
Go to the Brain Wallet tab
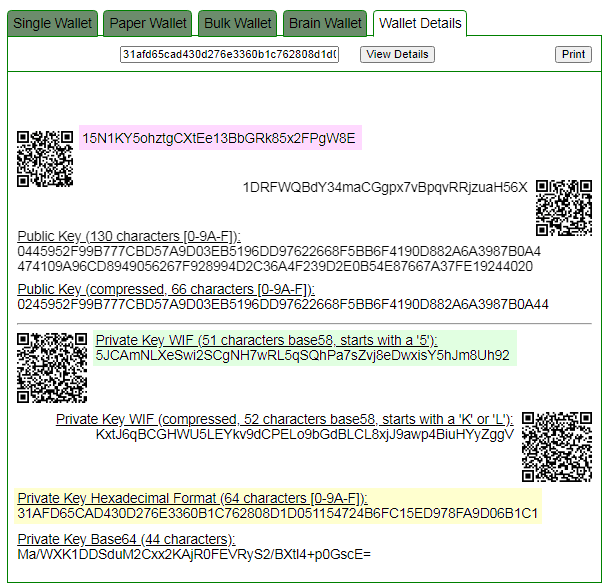pos(325,23)
